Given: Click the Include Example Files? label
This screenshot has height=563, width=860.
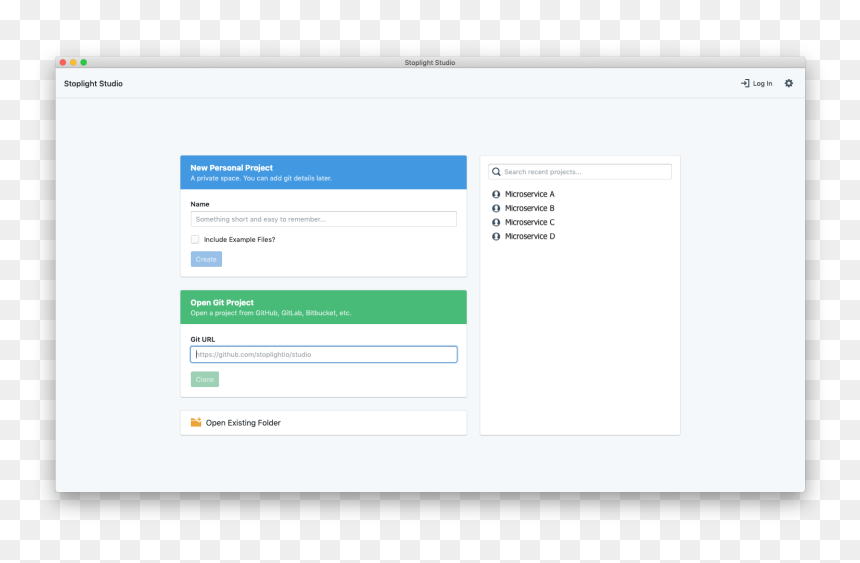Looking at the screenshot, I should 240,240.
